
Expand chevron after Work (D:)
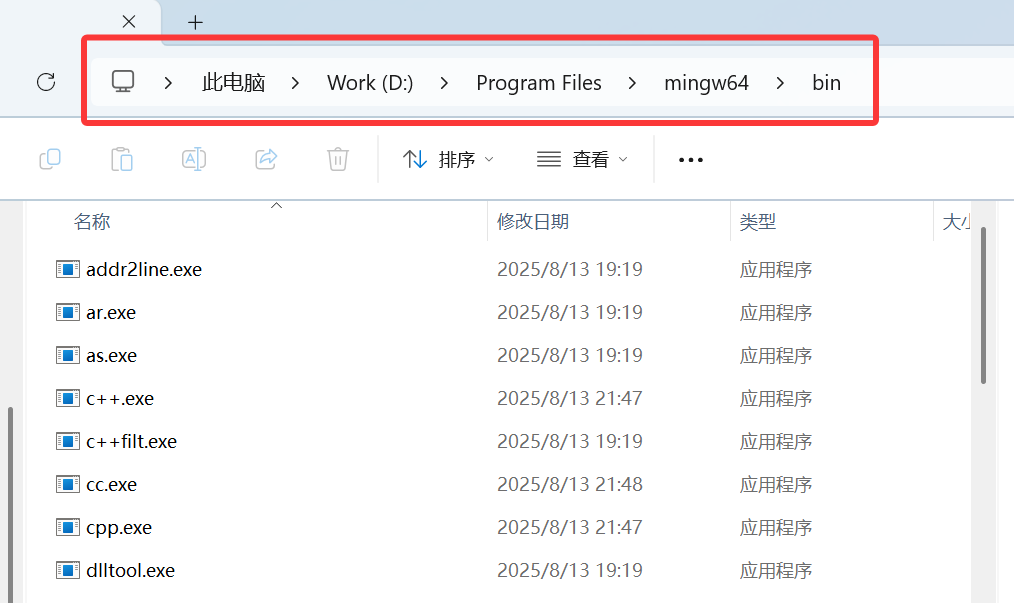click(x=444, y=83)
